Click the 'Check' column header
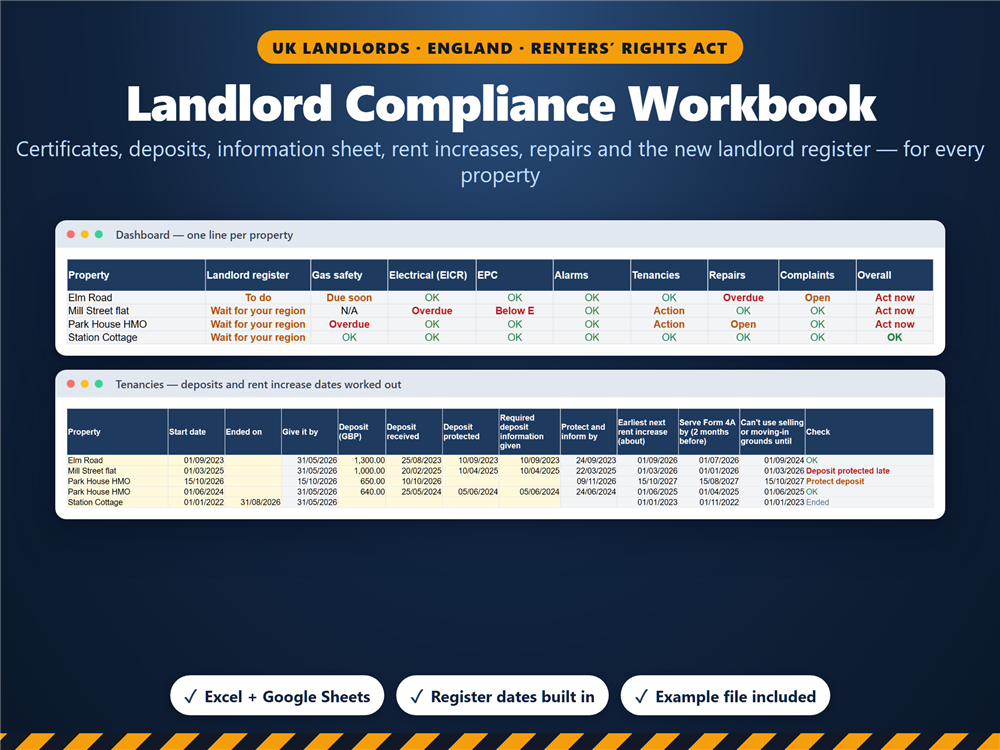 pos(869,432)
